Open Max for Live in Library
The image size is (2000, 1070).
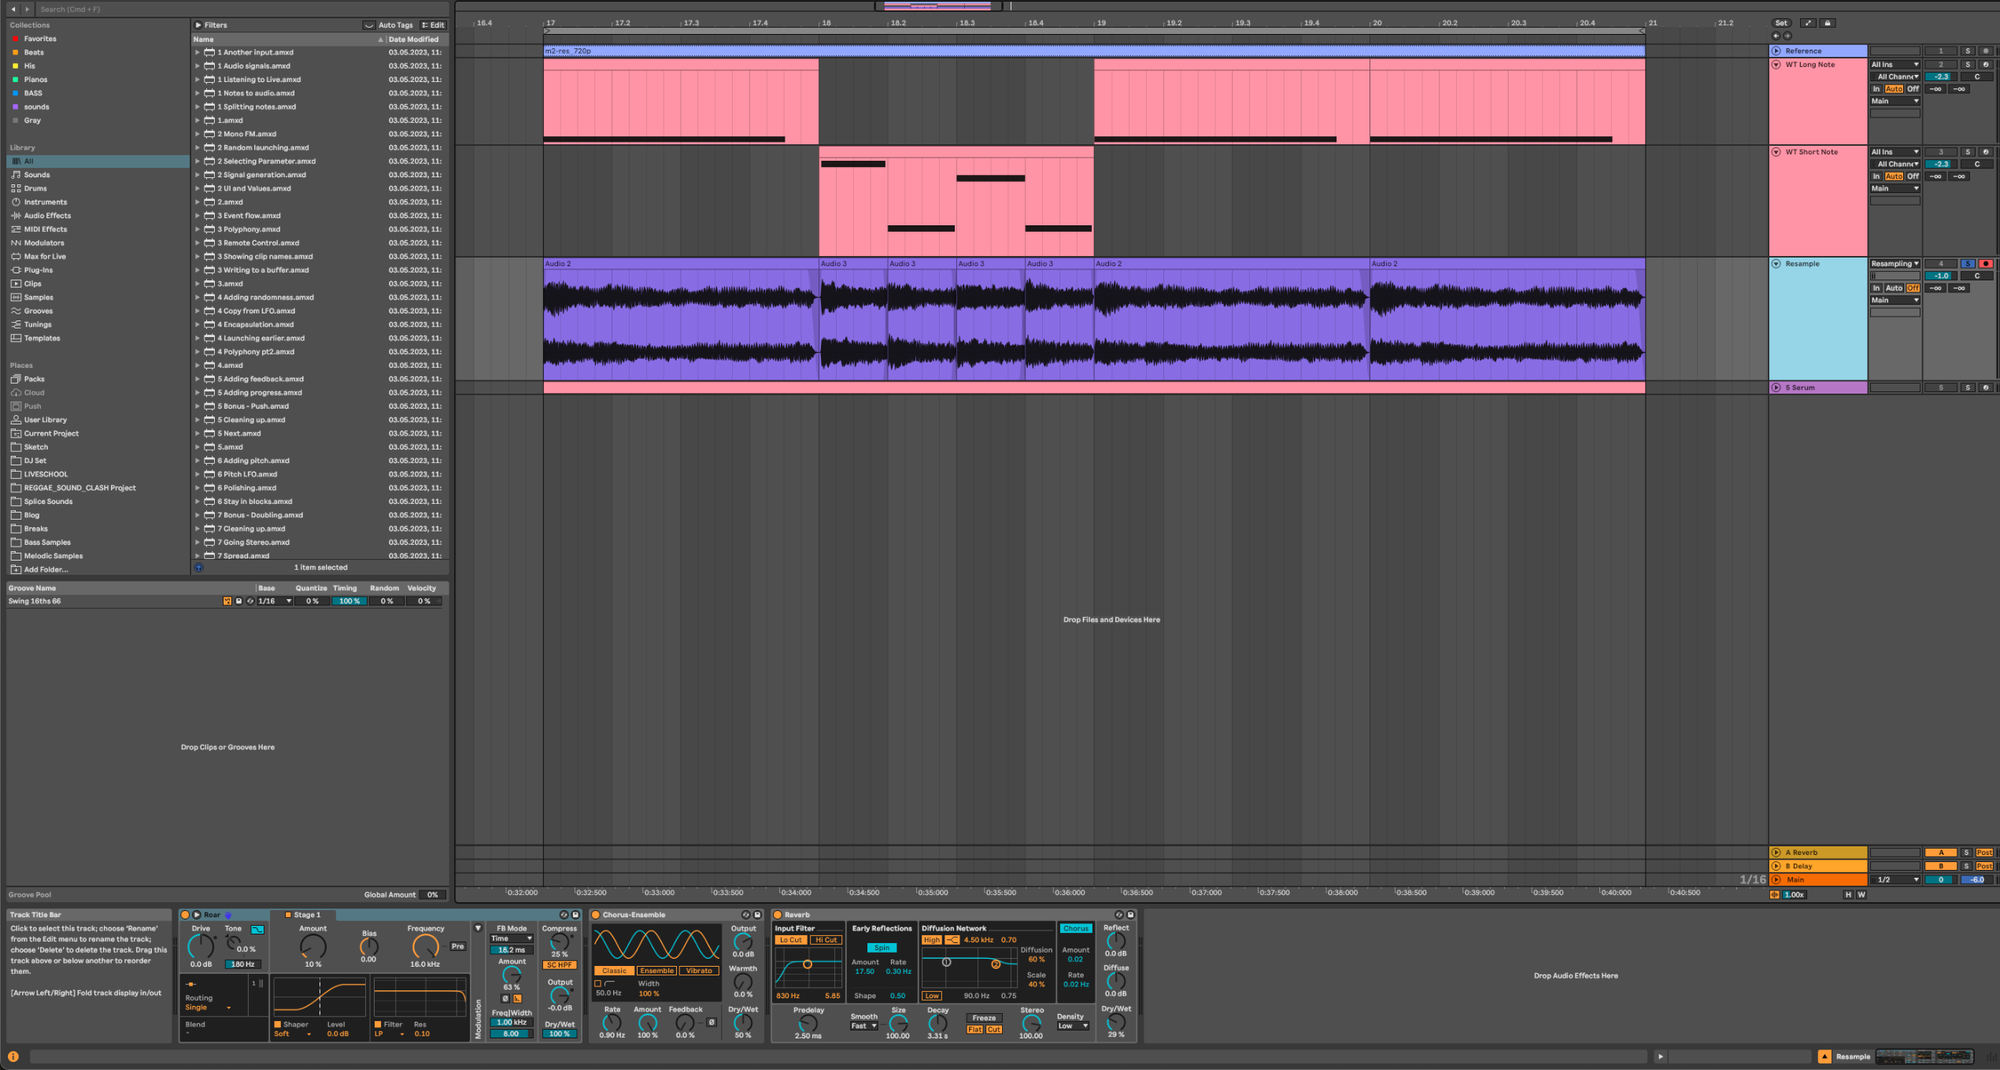click(x=44, y=257)
